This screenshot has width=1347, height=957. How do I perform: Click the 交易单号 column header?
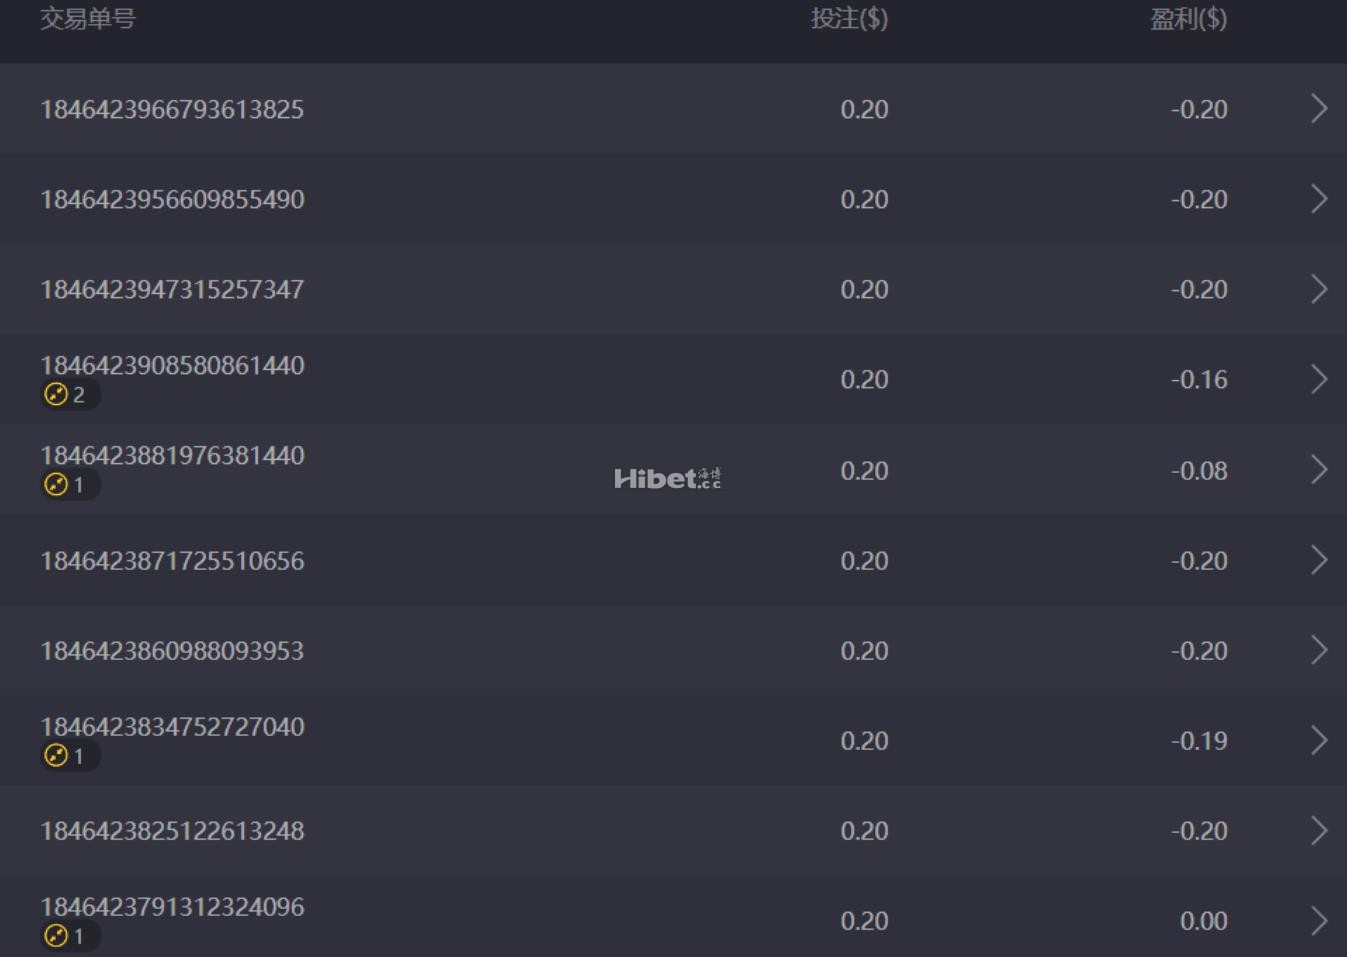tap(88, 19)
